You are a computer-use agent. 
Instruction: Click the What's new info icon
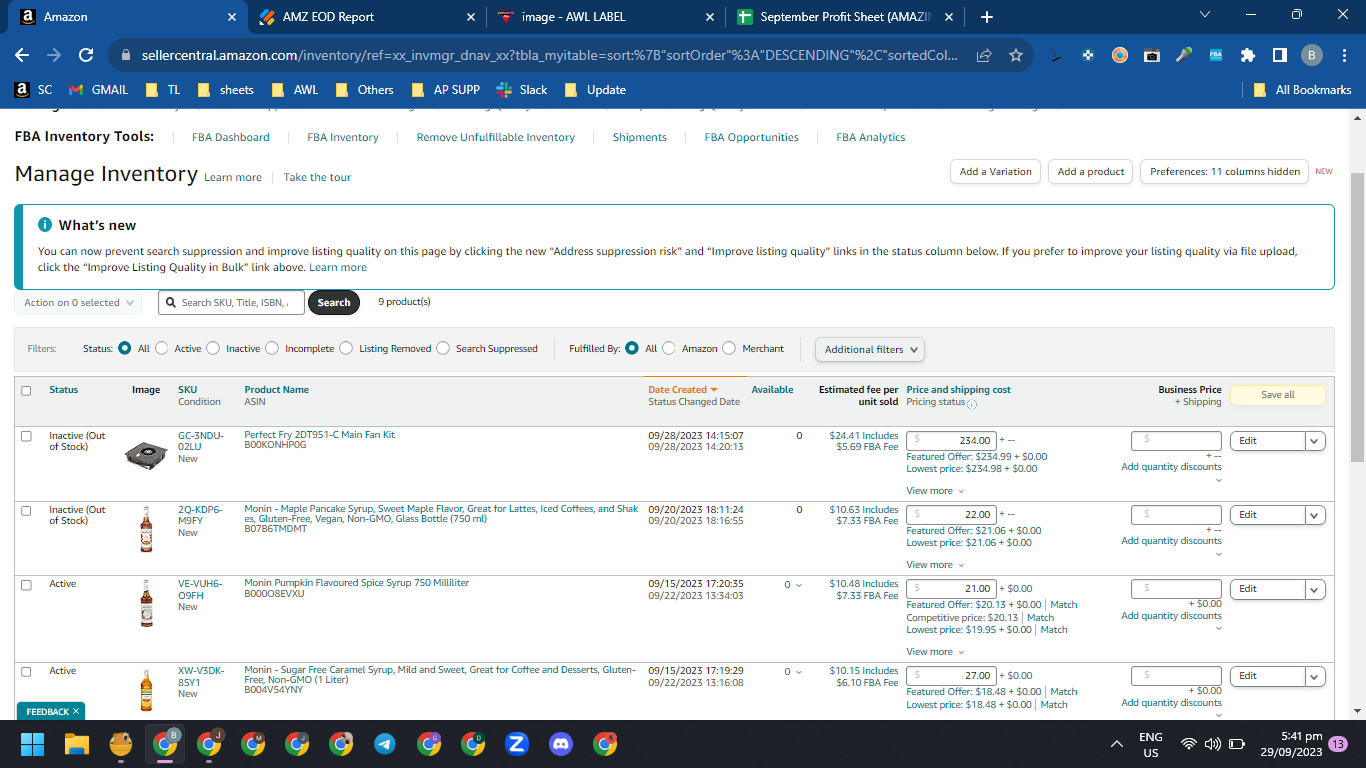click(45, 225)
